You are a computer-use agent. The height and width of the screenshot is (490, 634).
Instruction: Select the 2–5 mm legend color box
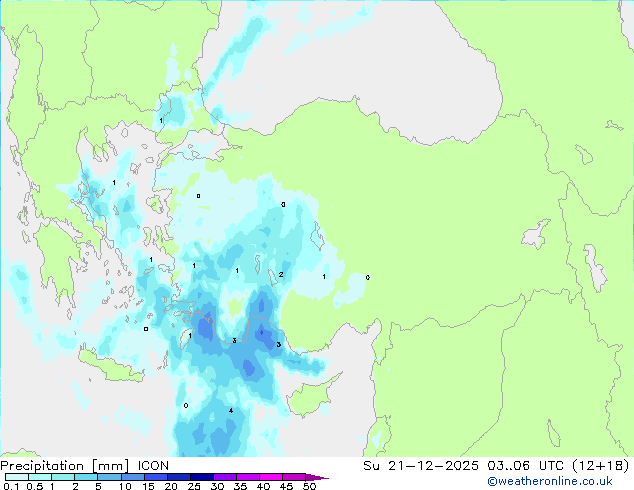[x=86, y=477]
